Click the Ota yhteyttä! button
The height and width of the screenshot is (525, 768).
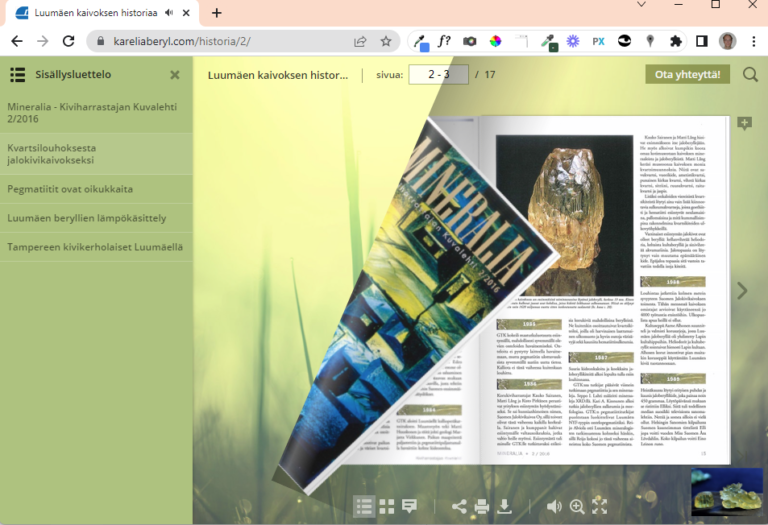click(x=688, y=74)
